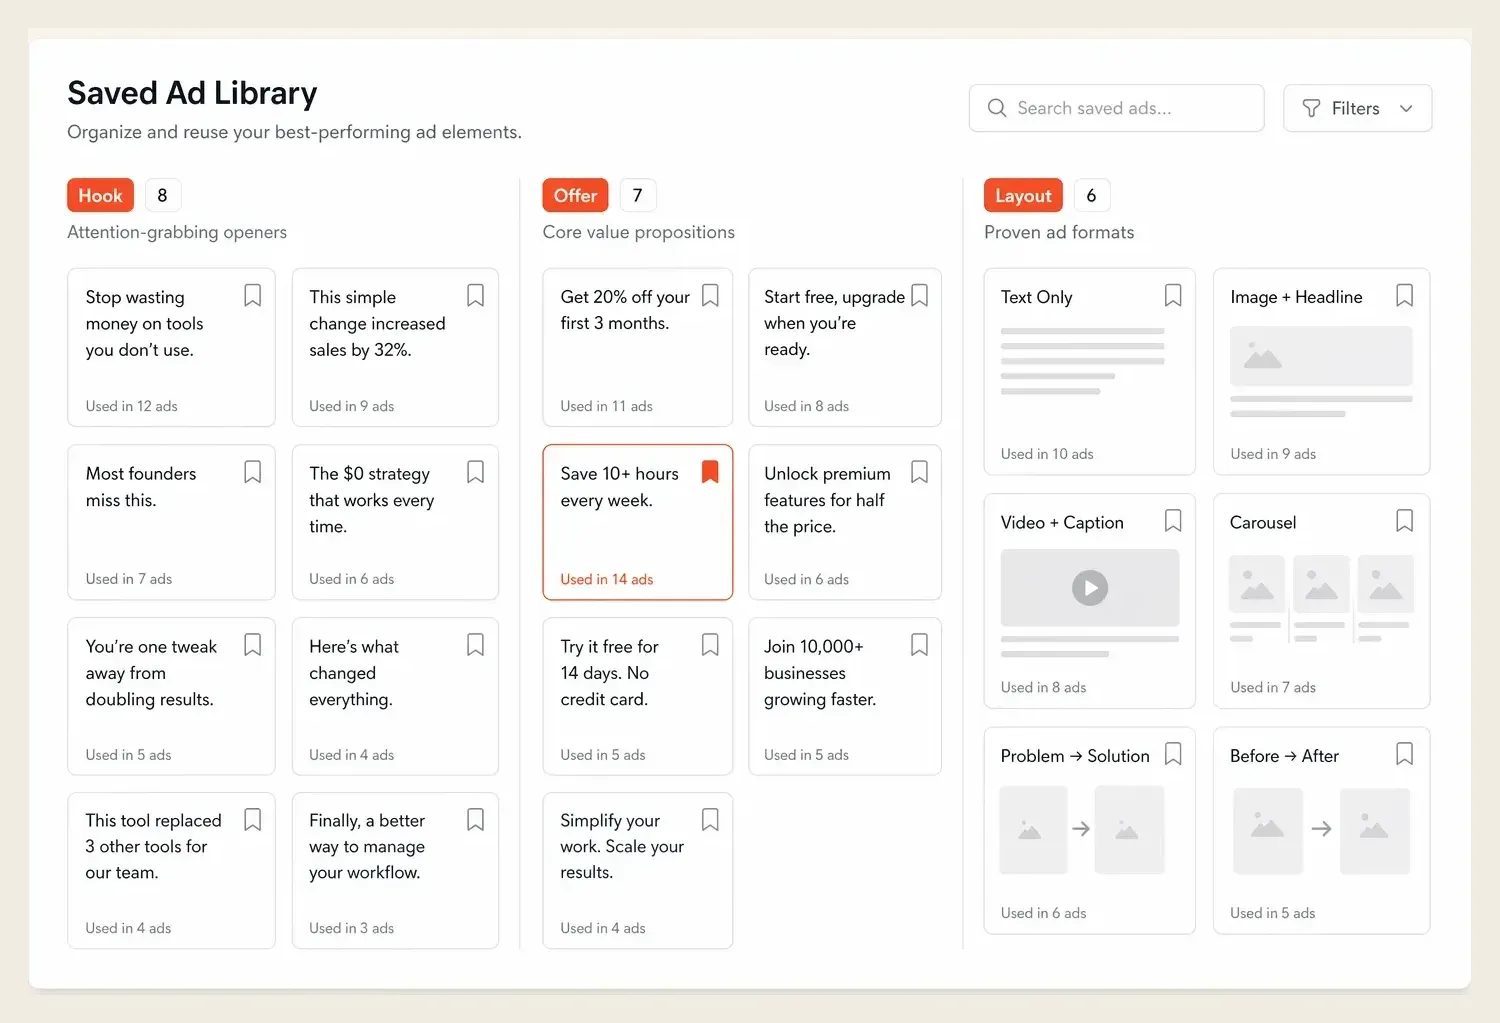1500x1023 pixels.
Task: Bookmark the Image + Headline layout
Action: (1405, 296)
